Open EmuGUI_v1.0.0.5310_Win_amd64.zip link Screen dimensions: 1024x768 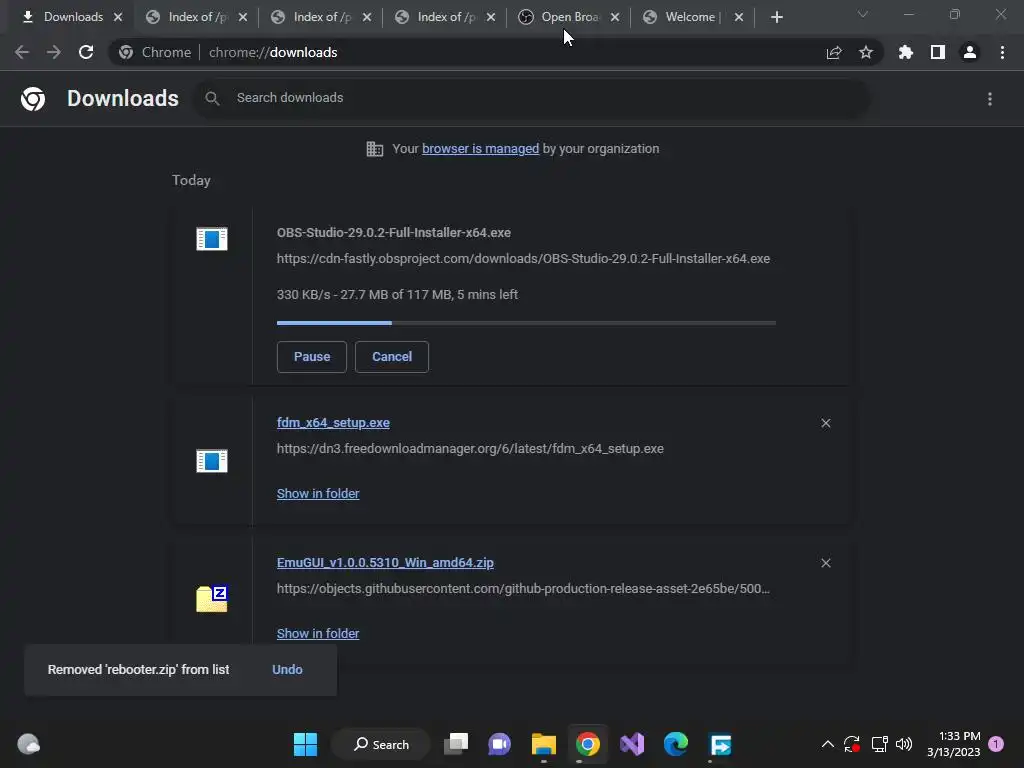click(385, 563)
